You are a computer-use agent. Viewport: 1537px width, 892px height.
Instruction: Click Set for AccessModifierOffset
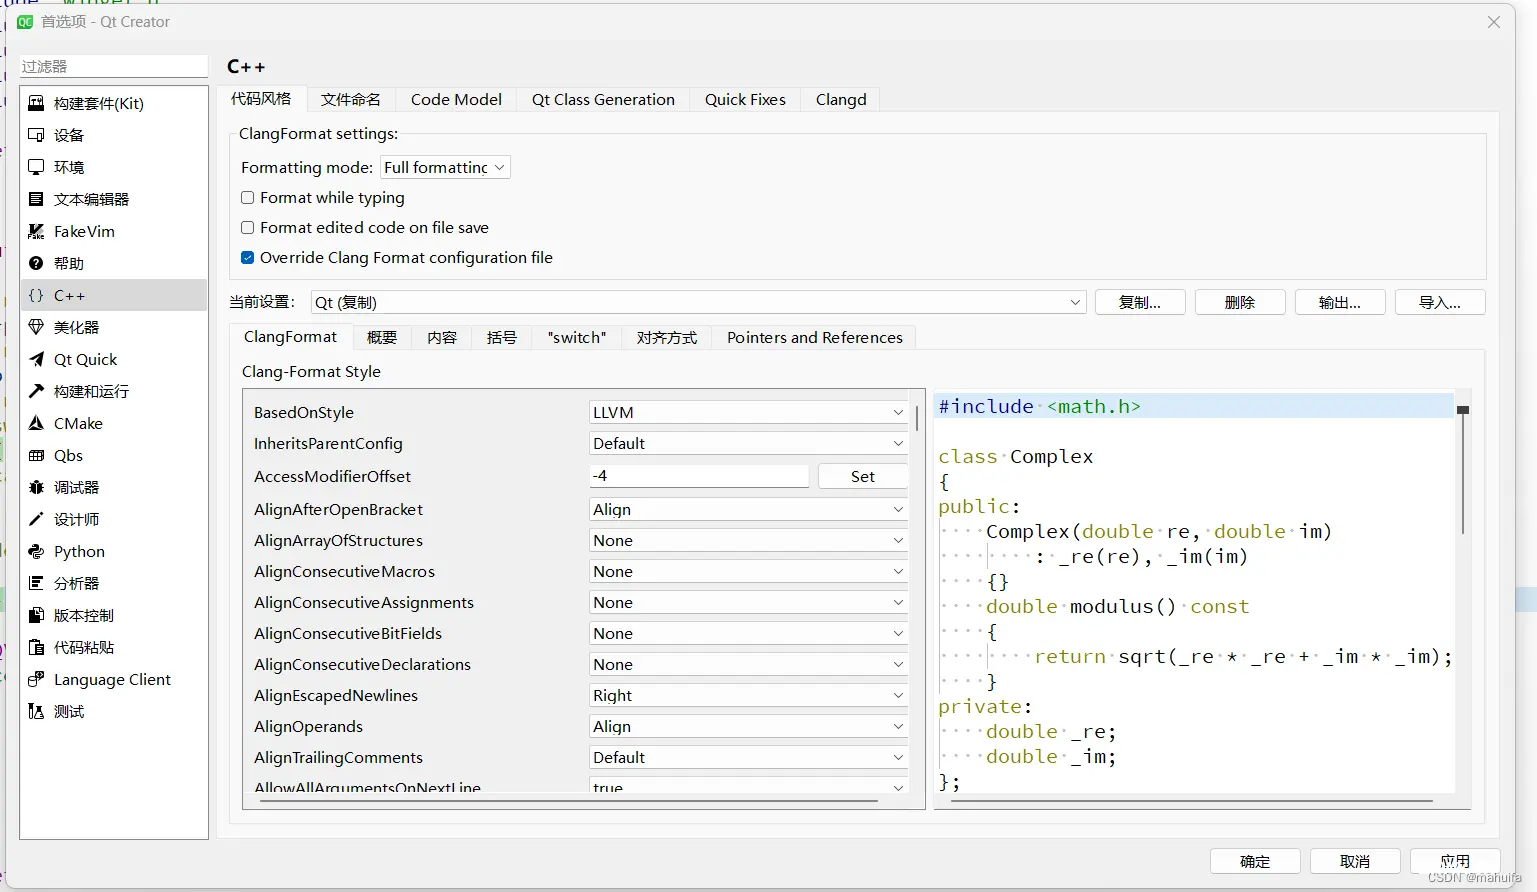[x=863, y=476]
